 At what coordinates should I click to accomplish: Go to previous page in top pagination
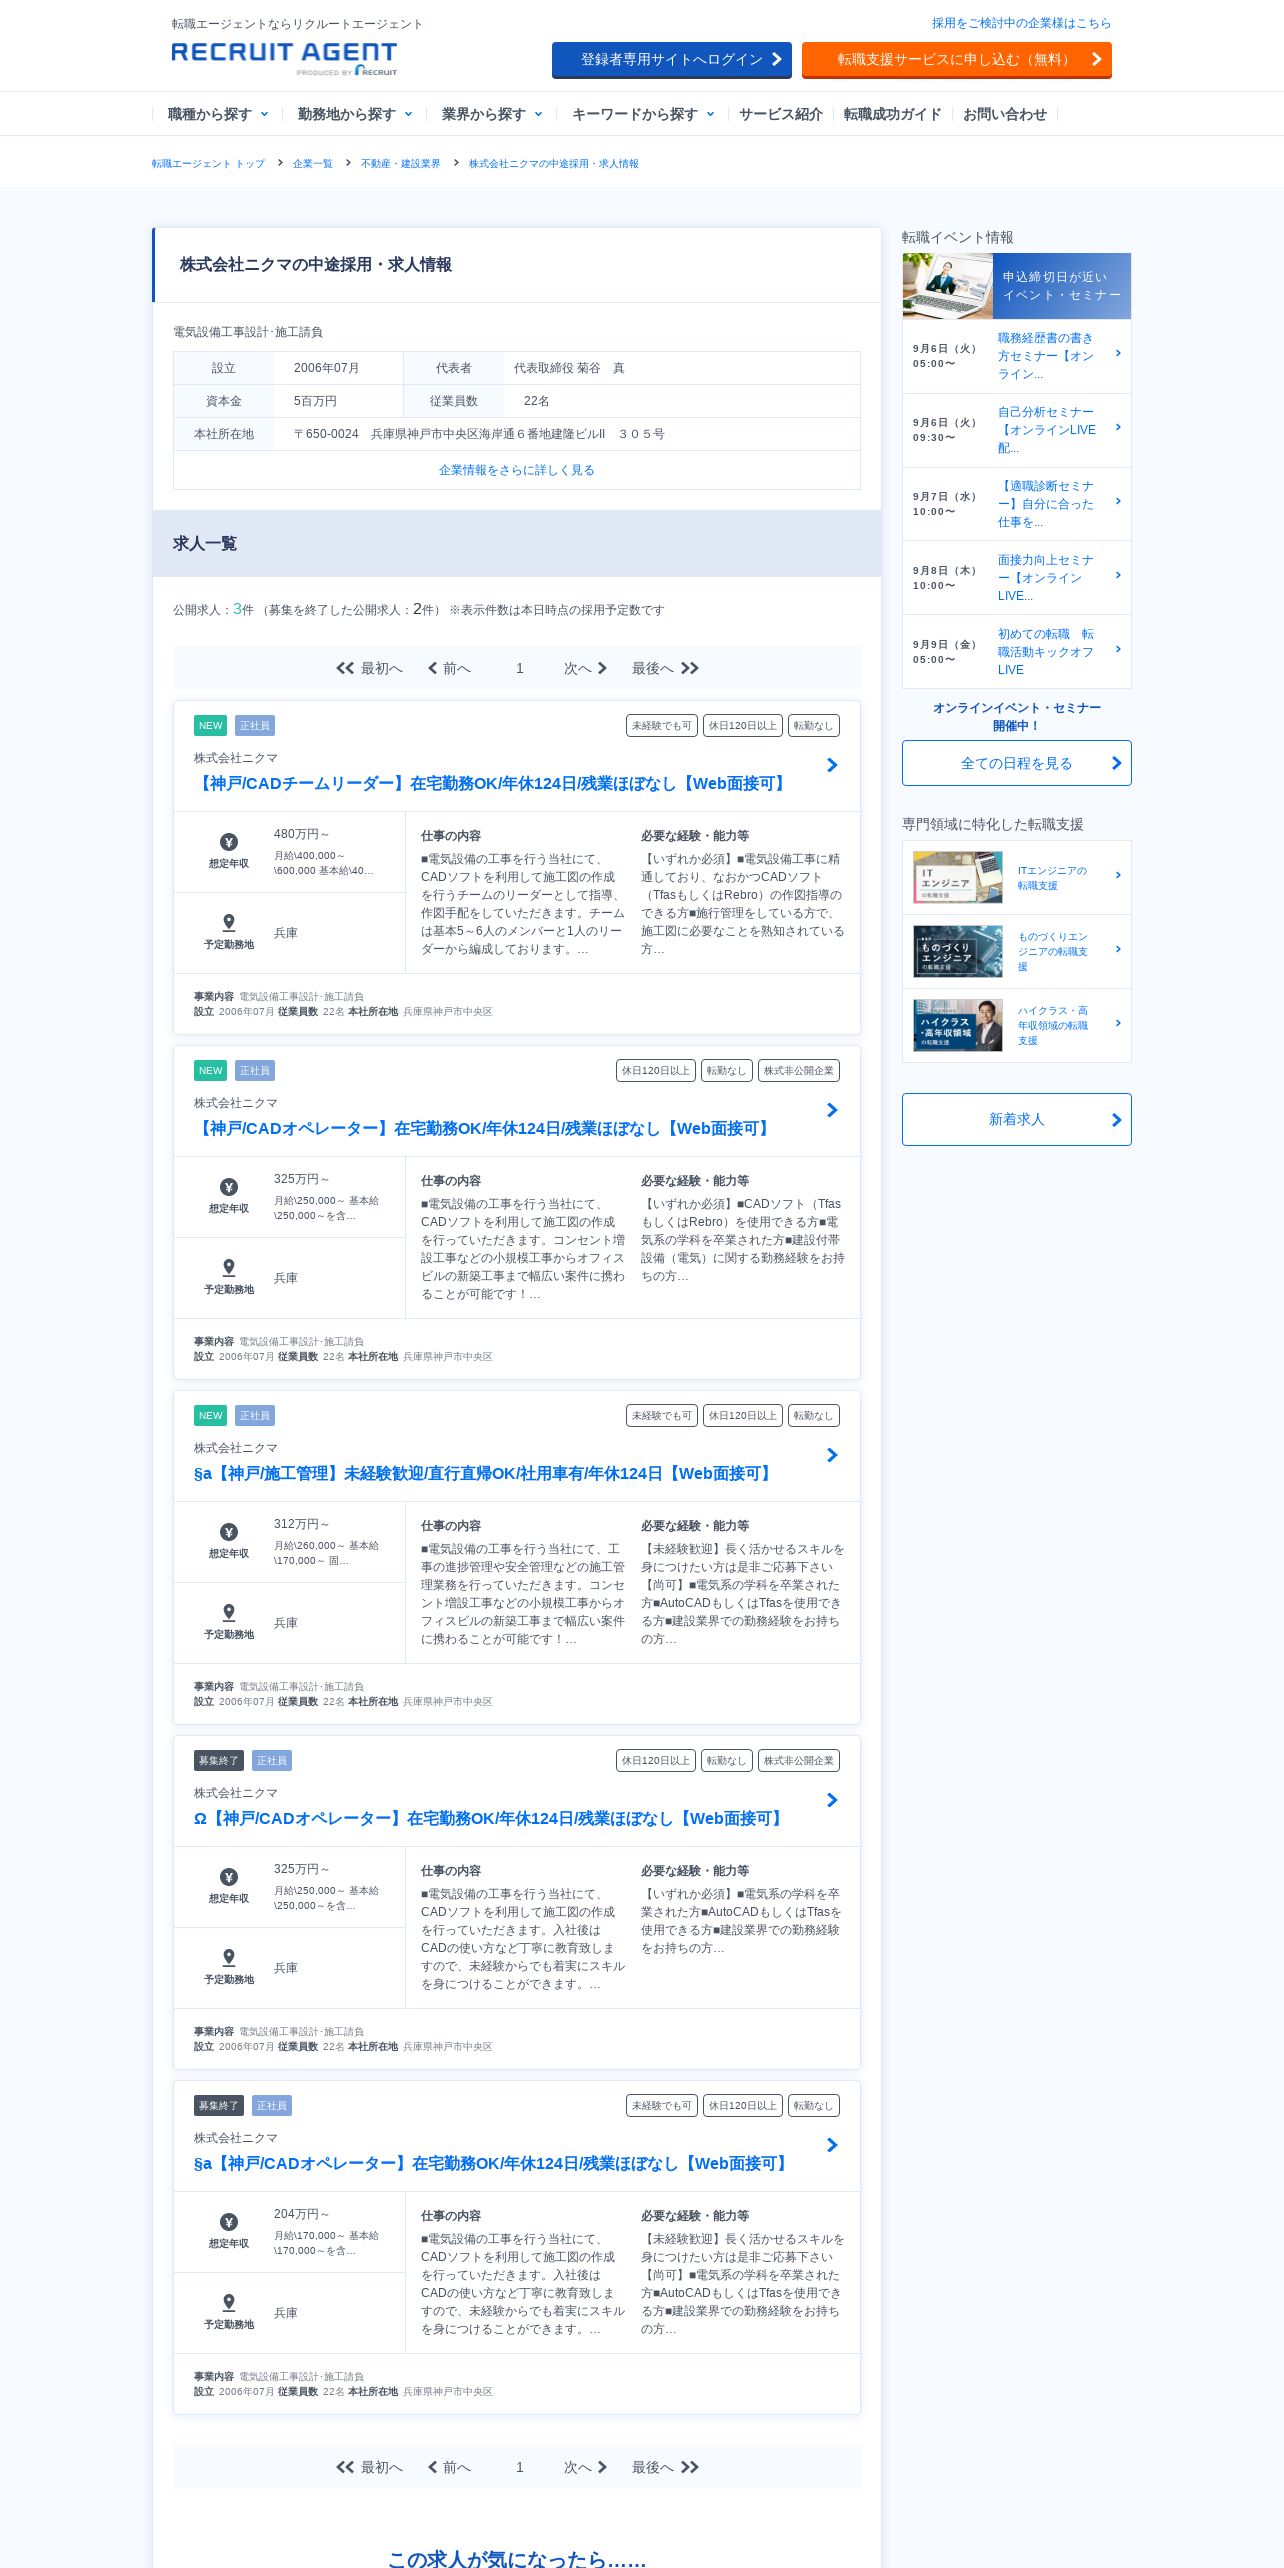coord(449,668)
